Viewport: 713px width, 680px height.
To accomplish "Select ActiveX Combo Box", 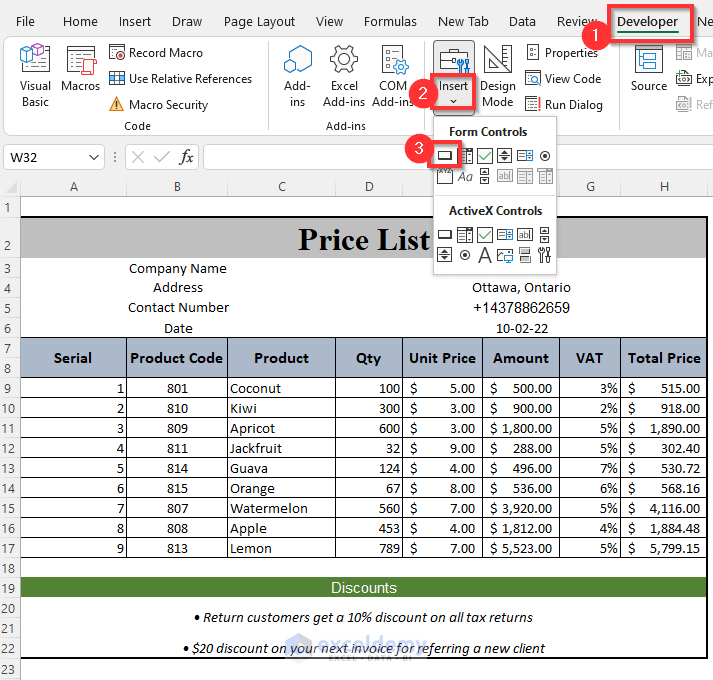I will [x=465, y=235].
